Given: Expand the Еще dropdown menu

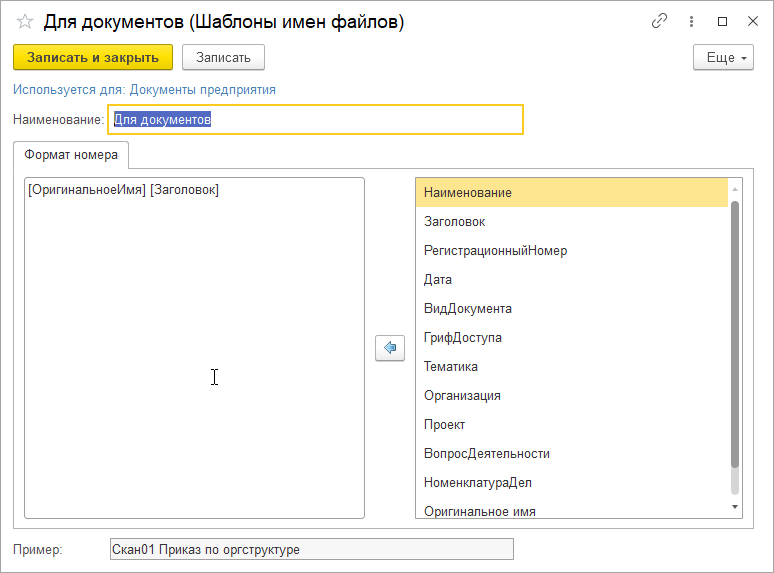Looking at the screenshot, I should [x=722, y=58].
